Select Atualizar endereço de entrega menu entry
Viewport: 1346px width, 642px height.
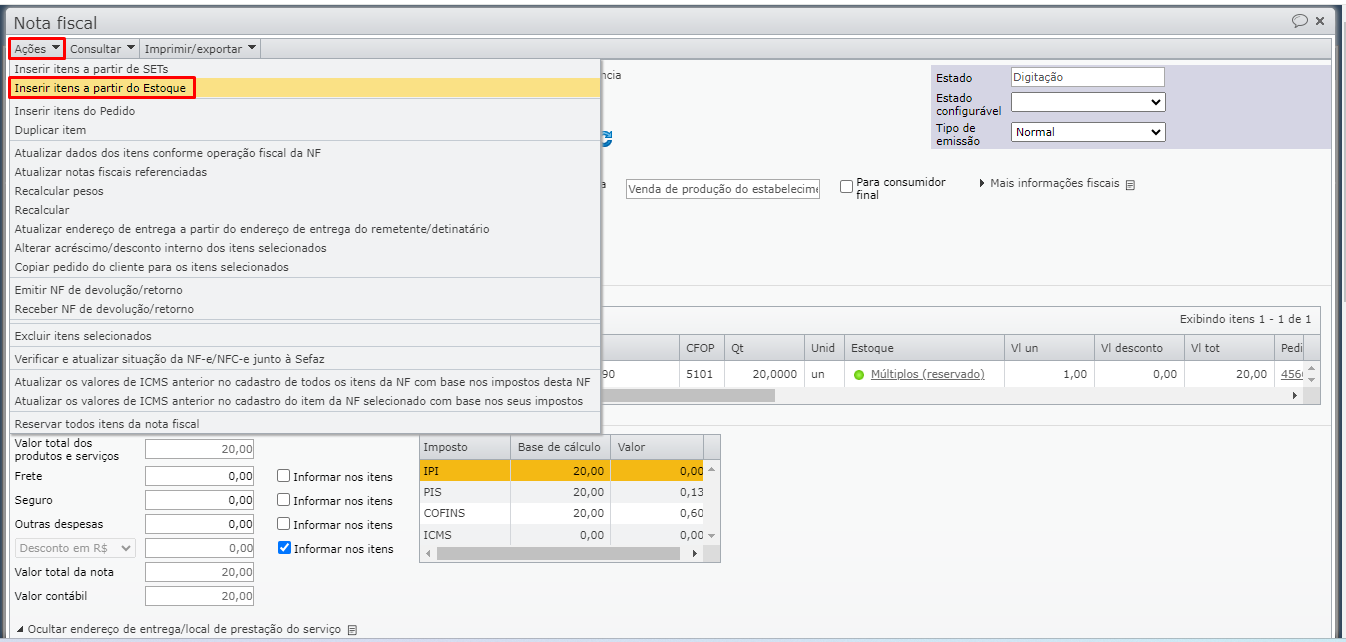tap(305, 229)
